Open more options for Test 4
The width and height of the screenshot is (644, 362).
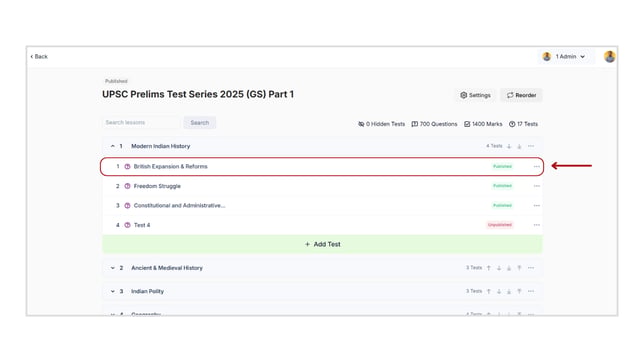(537, 225)
